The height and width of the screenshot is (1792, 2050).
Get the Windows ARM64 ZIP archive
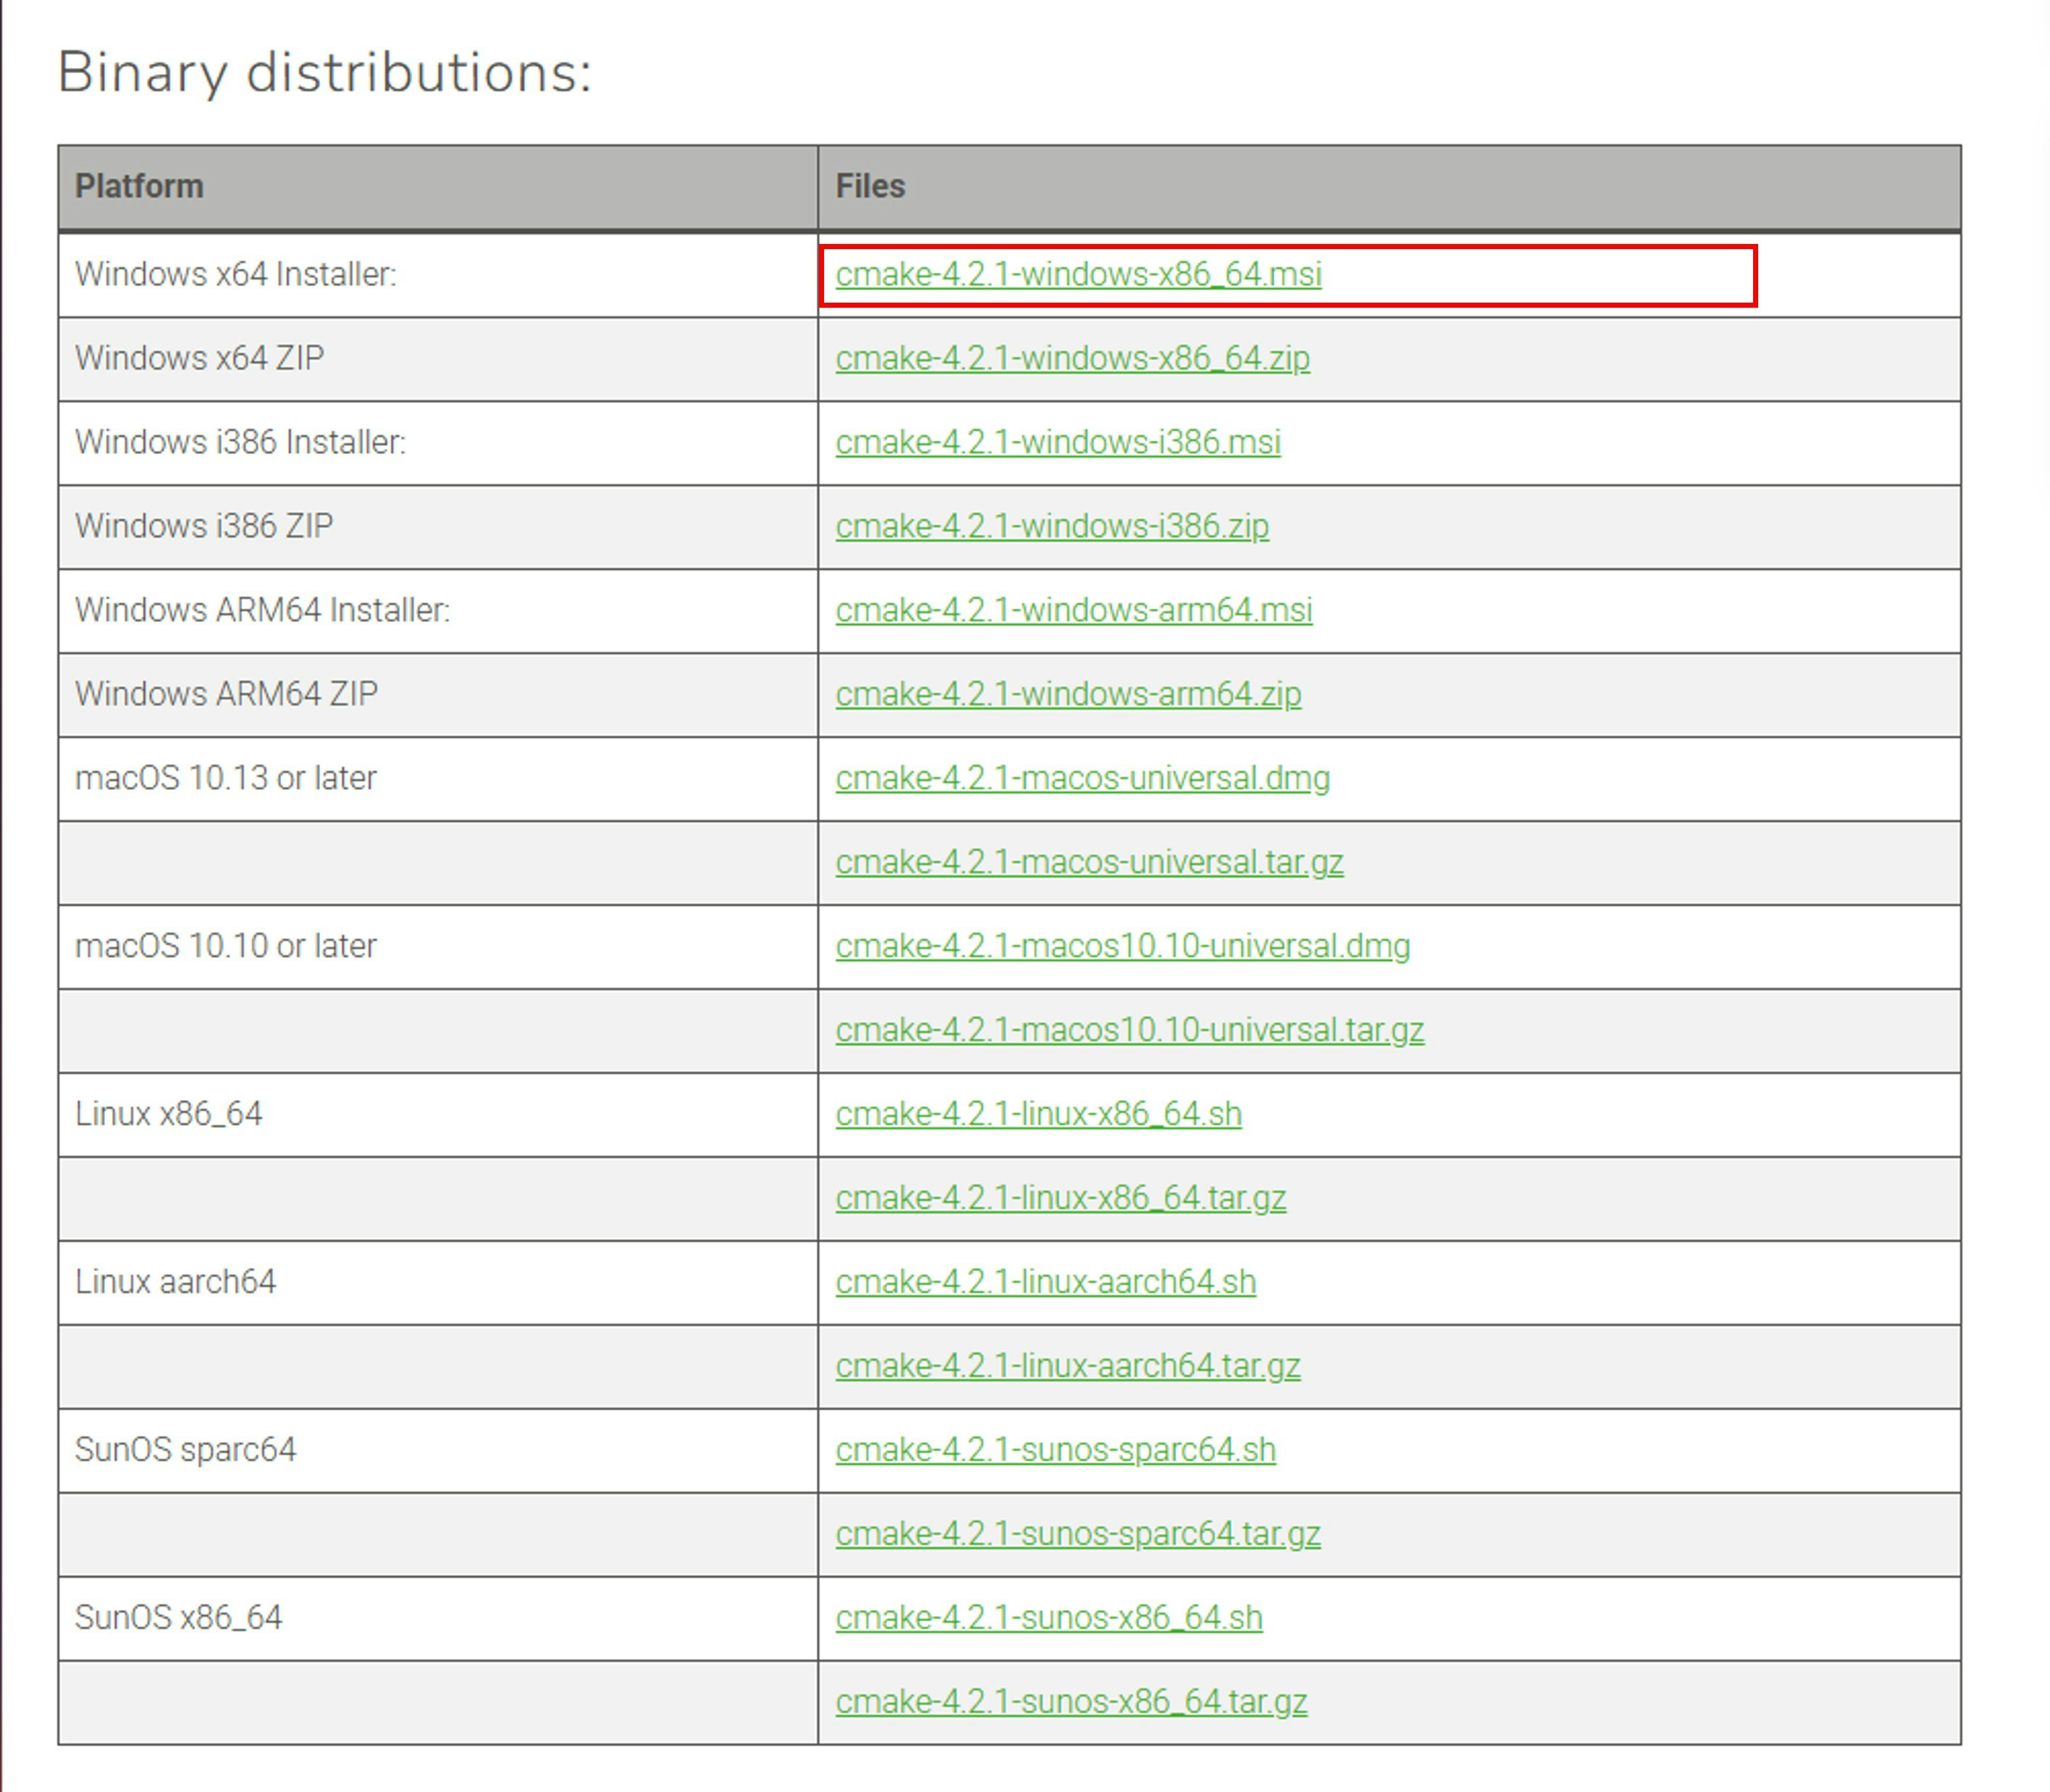click(x=1067, y=694)
